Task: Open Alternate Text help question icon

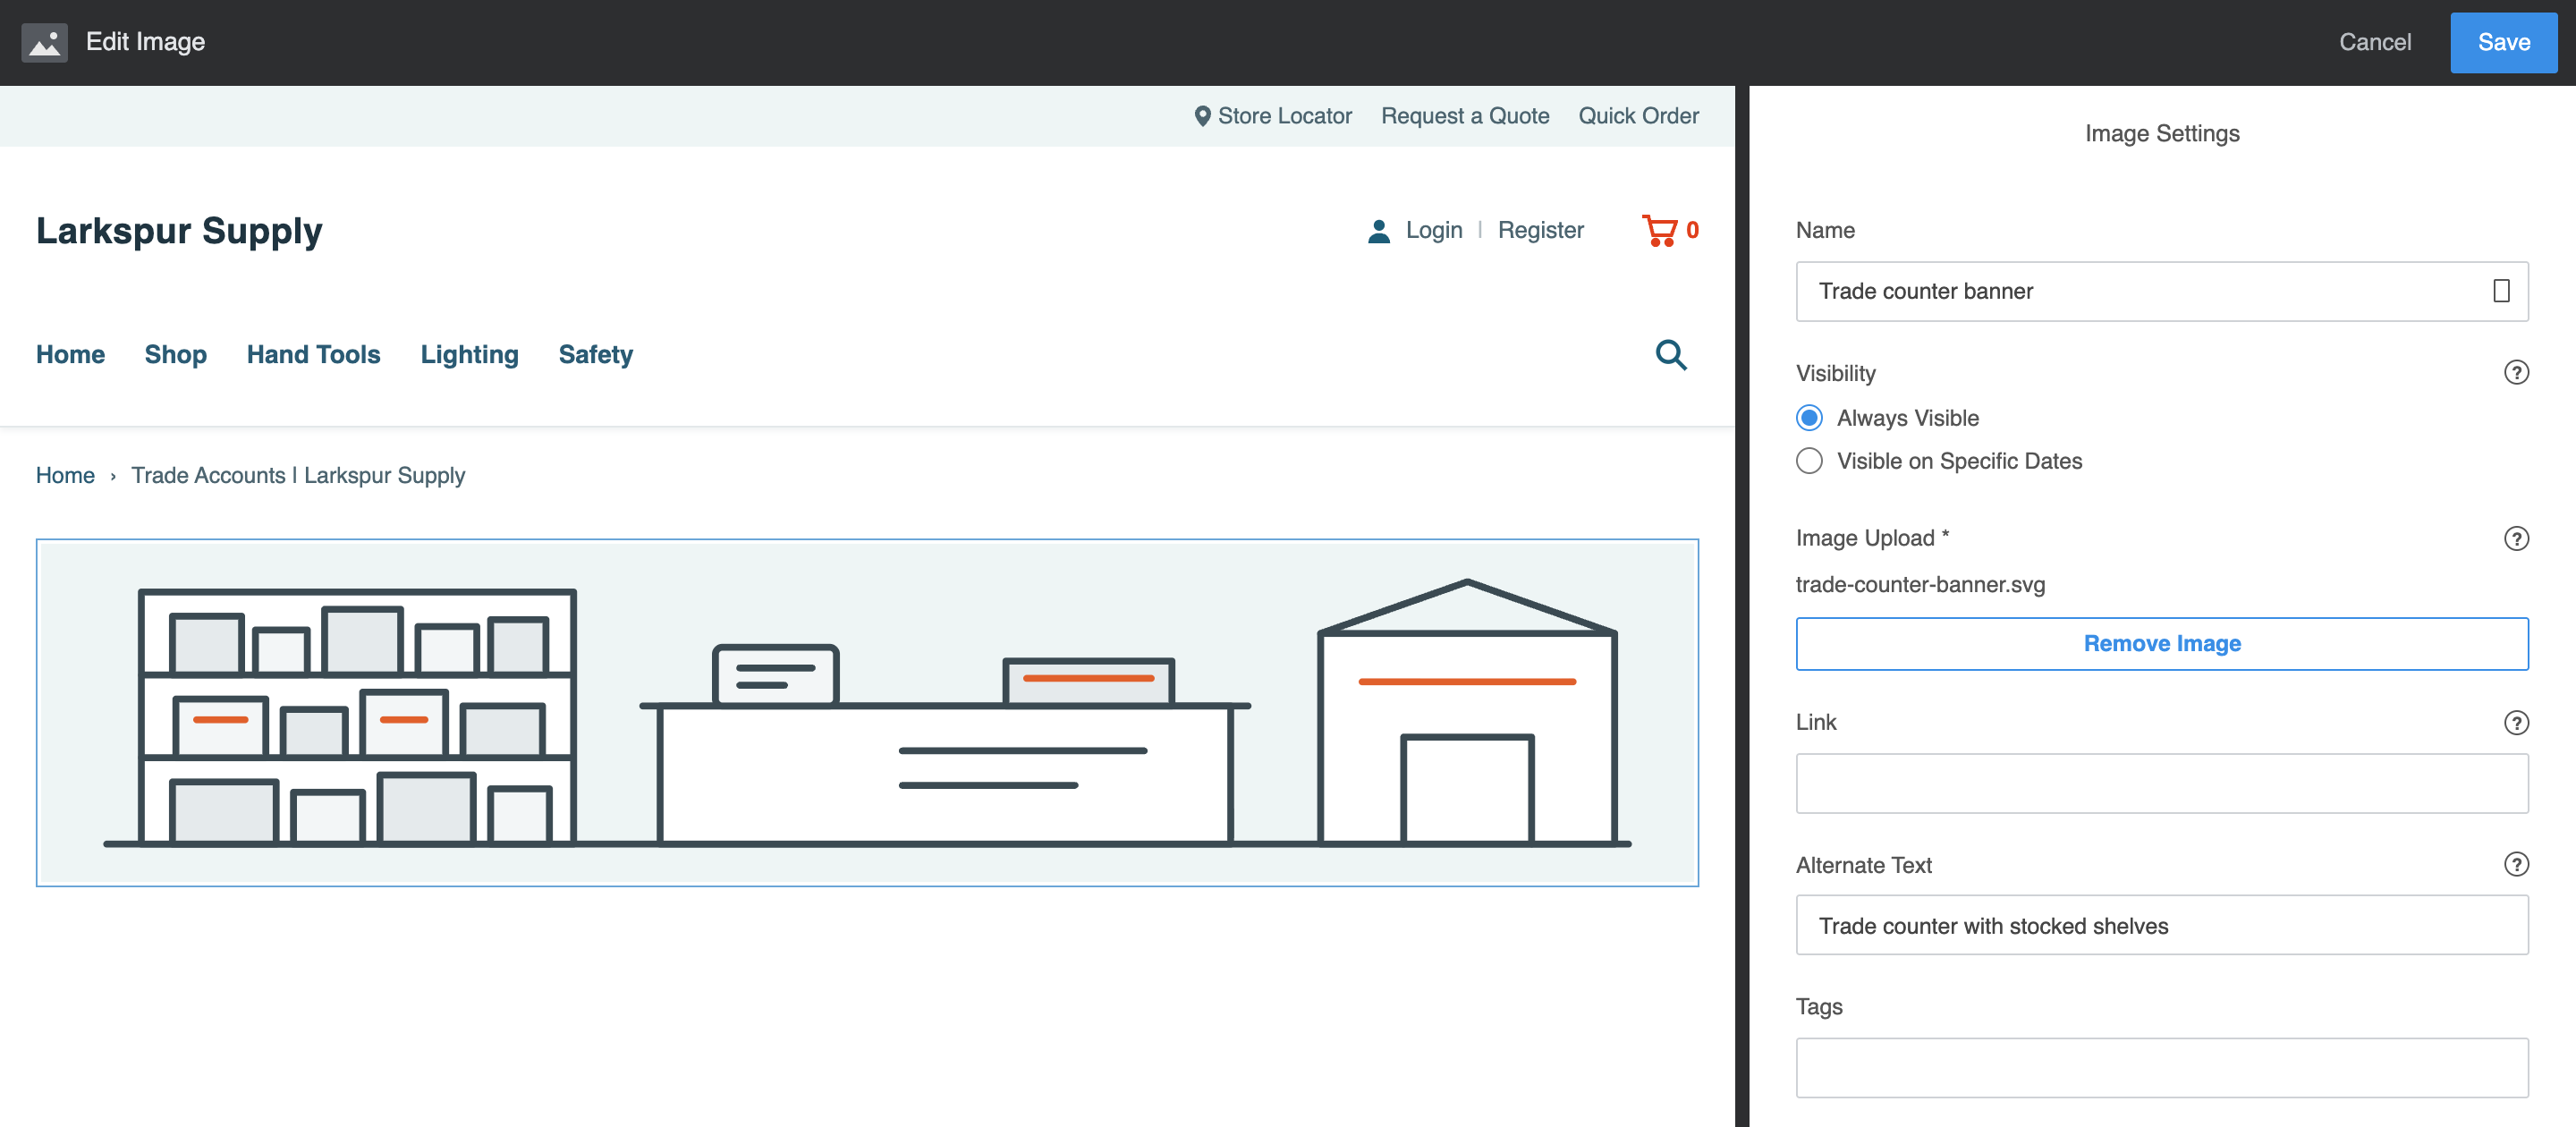Action: (2515, 865)
